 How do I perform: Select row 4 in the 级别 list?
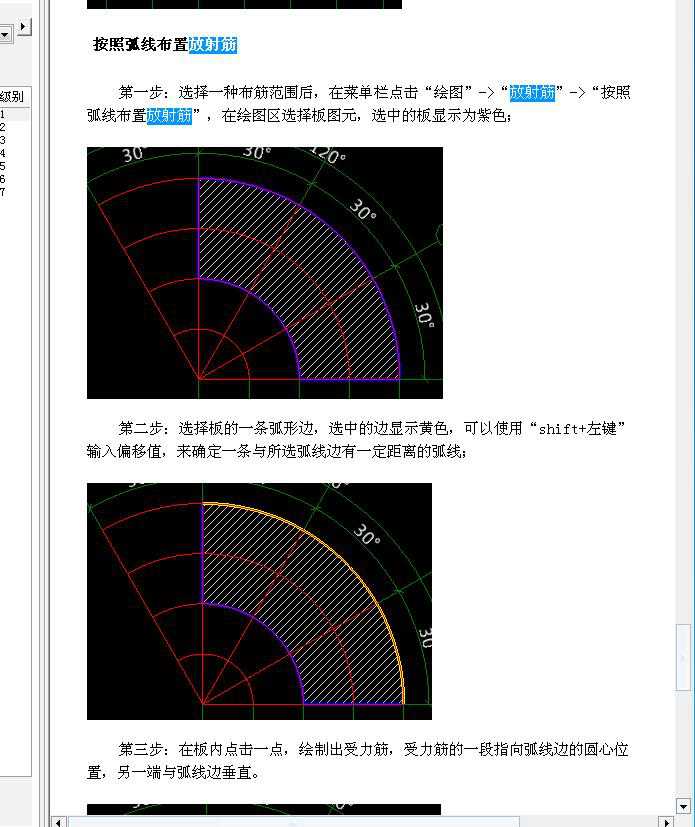[x=14, y=153]
